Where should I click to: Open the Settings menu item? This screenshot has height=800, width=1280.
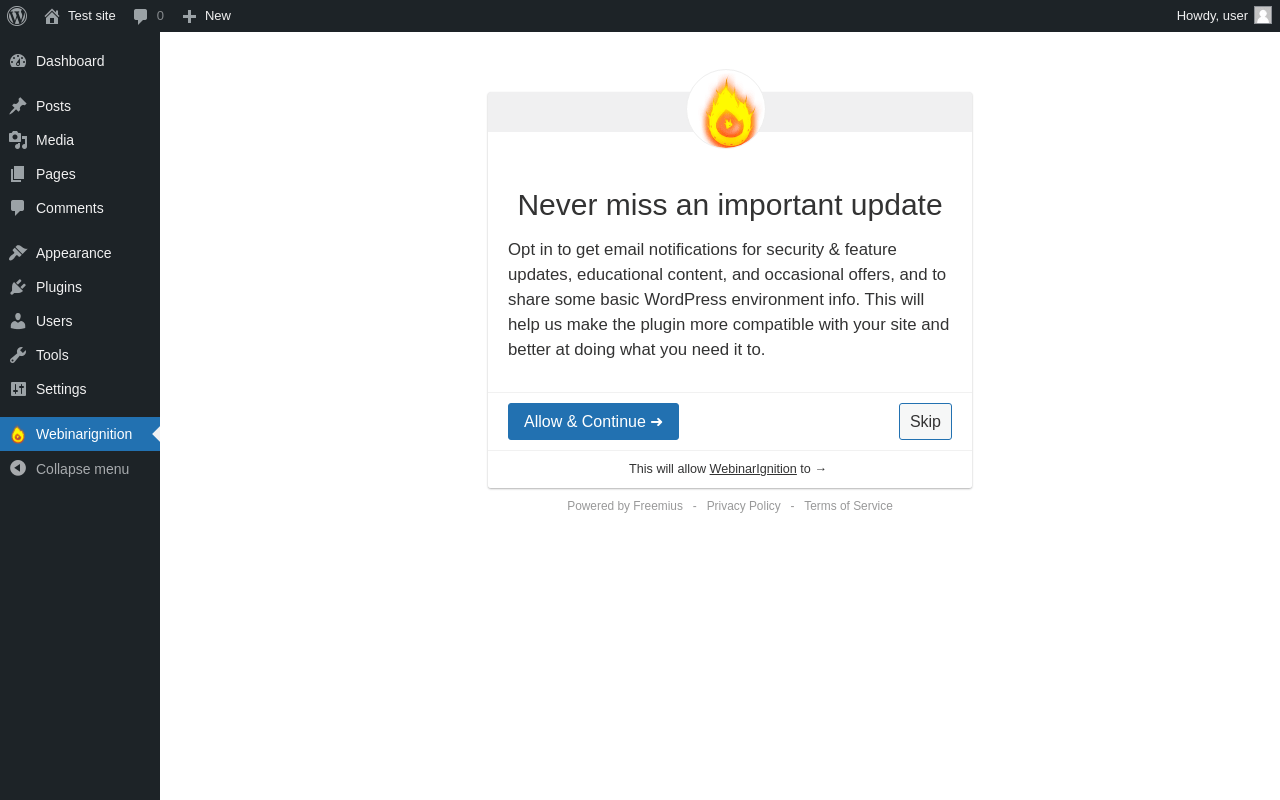(80, 389)
